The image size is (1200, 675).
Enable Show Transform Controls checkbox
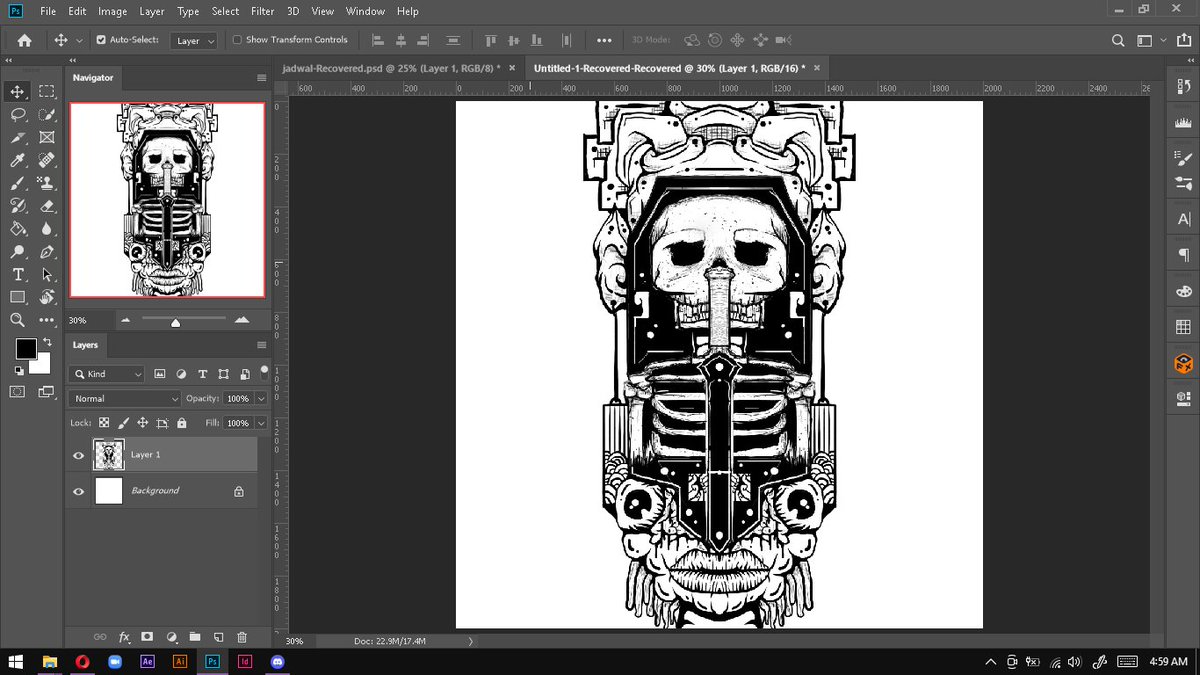point(237,40)
